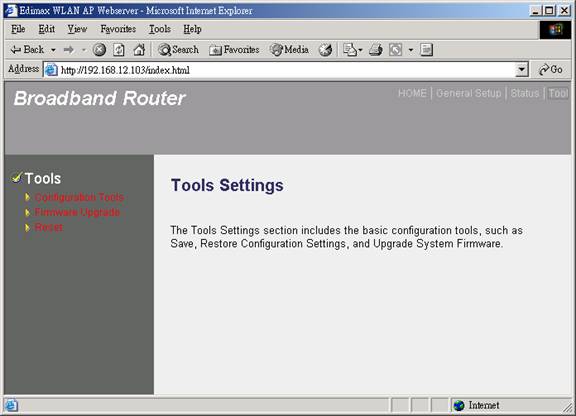Image resolution: width=576 pixels, height=416 pixels.
Task: Open the Favorites menu in menu bar
Action: pyautogui.click(x=118, y=29)
